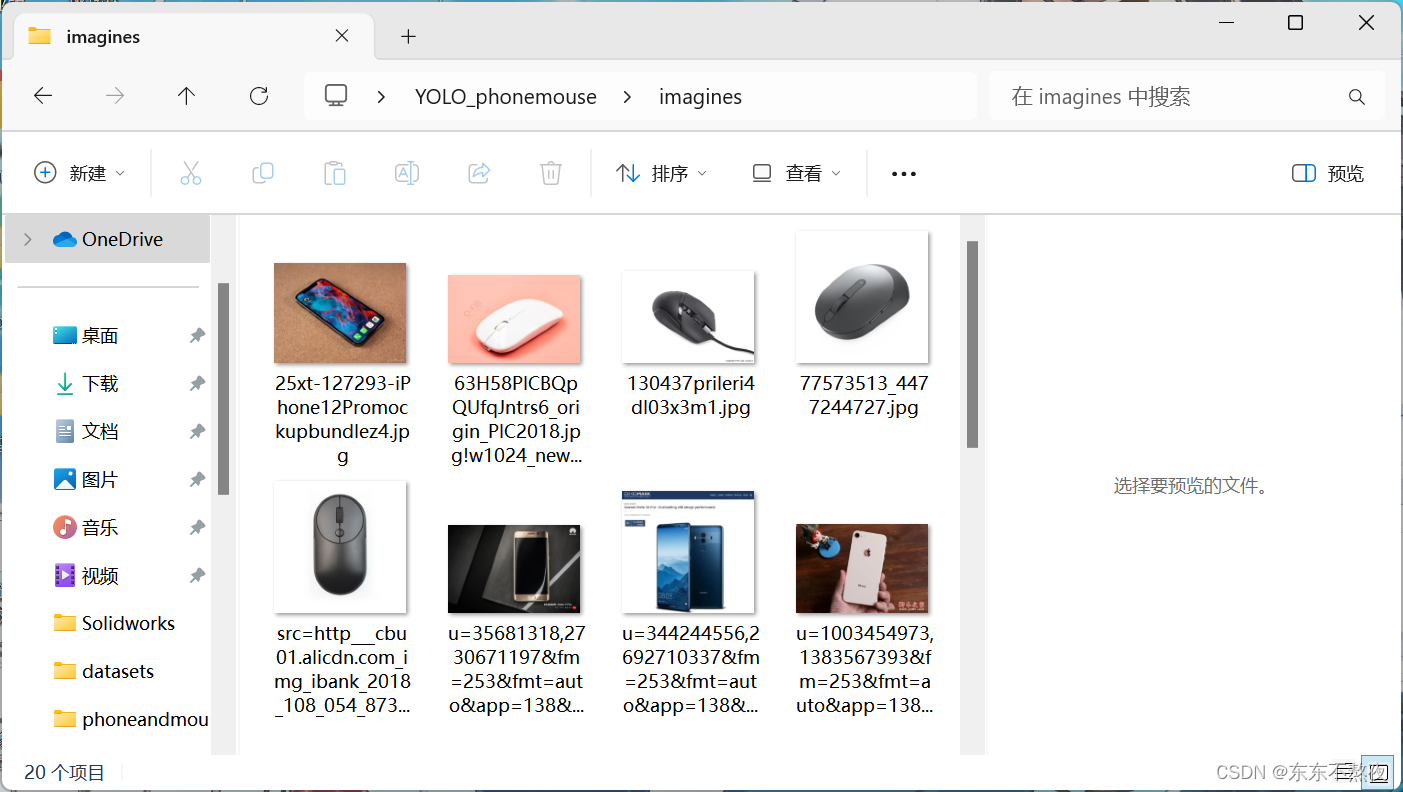Unpin 下载 using its pin icon
This screenshot has height=792, width=1403.
[197, 384]
